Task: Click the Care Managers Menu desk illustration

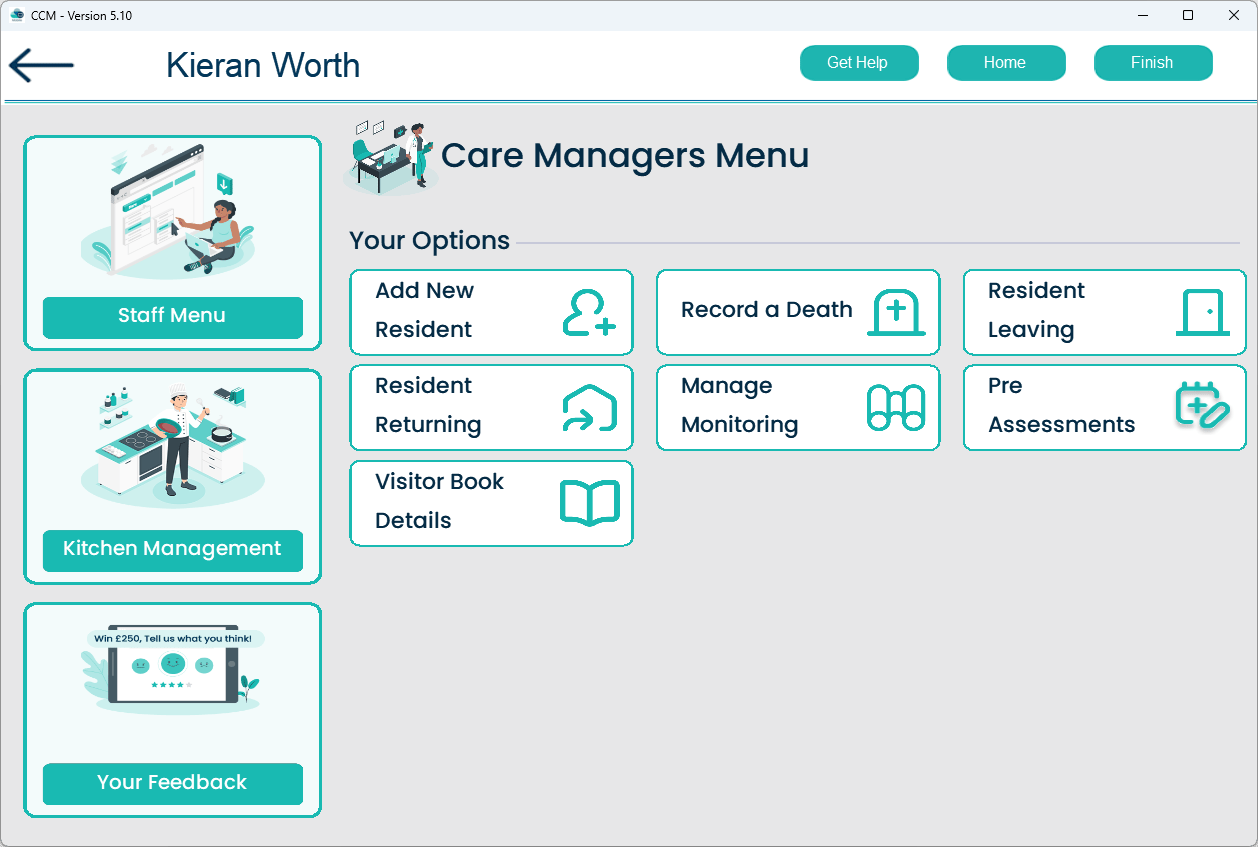Action: point(391,157)
